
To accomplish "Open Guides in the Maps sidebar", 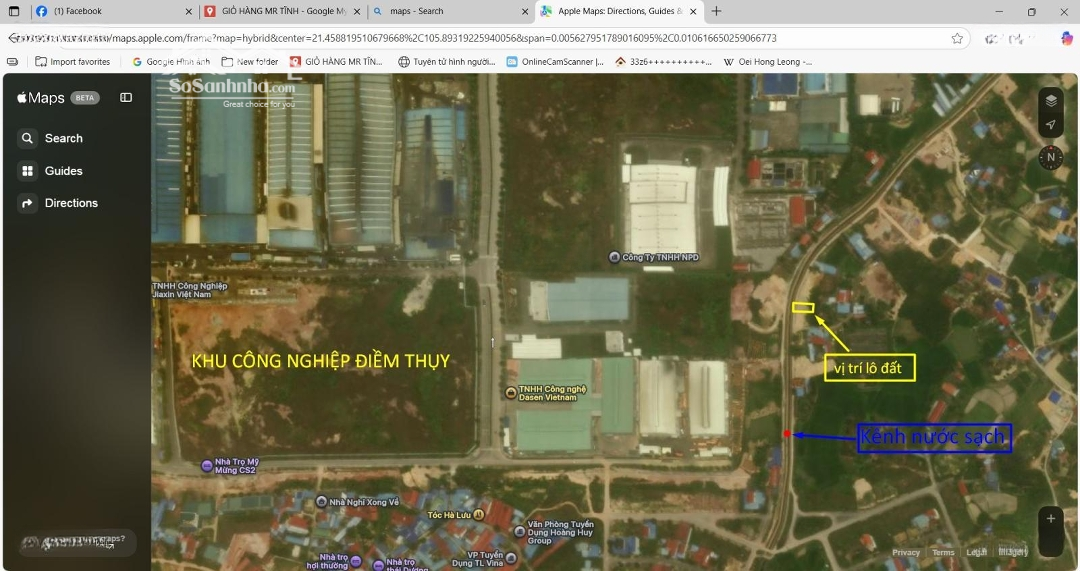I will [63, 171].
